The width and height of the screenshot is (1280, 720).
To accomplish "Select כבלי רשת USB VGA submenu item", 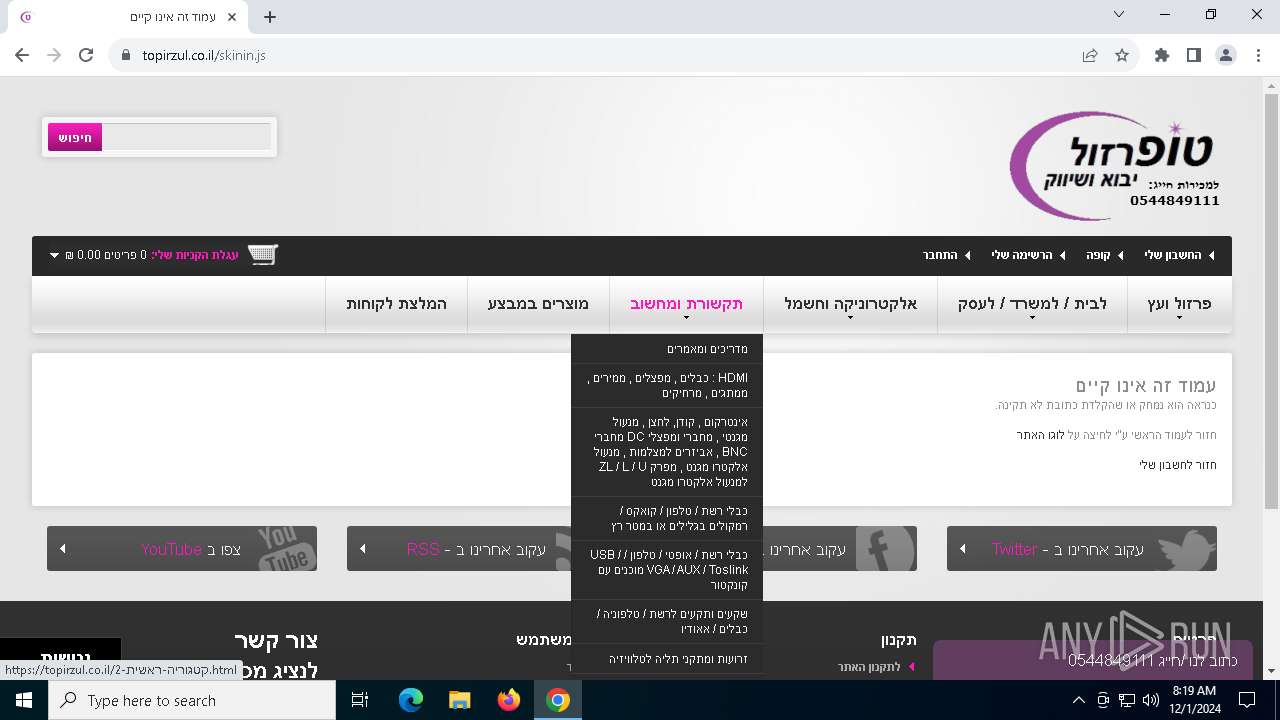I will [x=667, y=570].
